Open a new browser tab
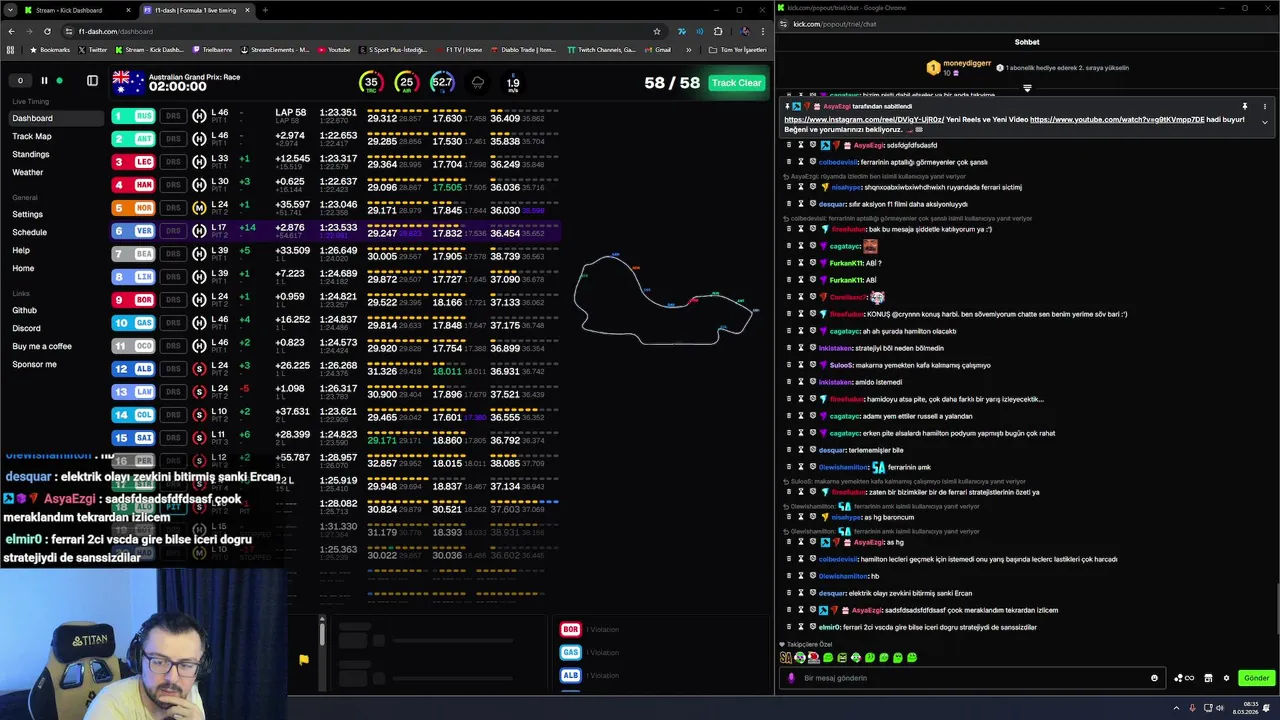1280x720 pixels. pos(265,10)
